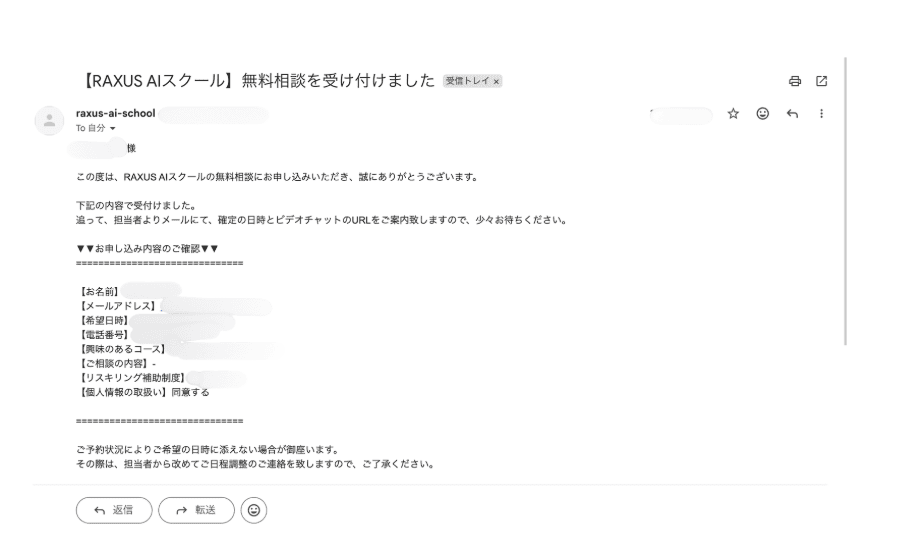The width and height of the screenshot is (910, 560).
Task: Open the email in a new window
Action: pyautogui.click(x=822, y=82)
